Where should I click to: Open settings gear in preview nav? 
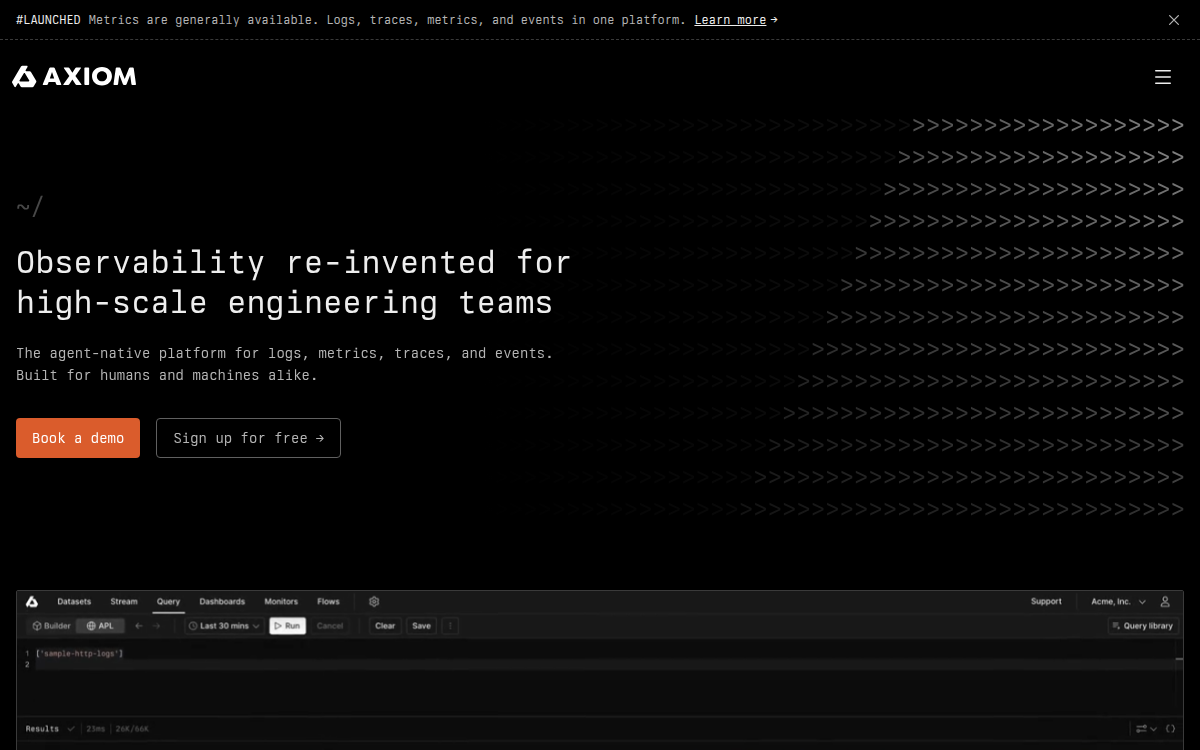(374, 602)
